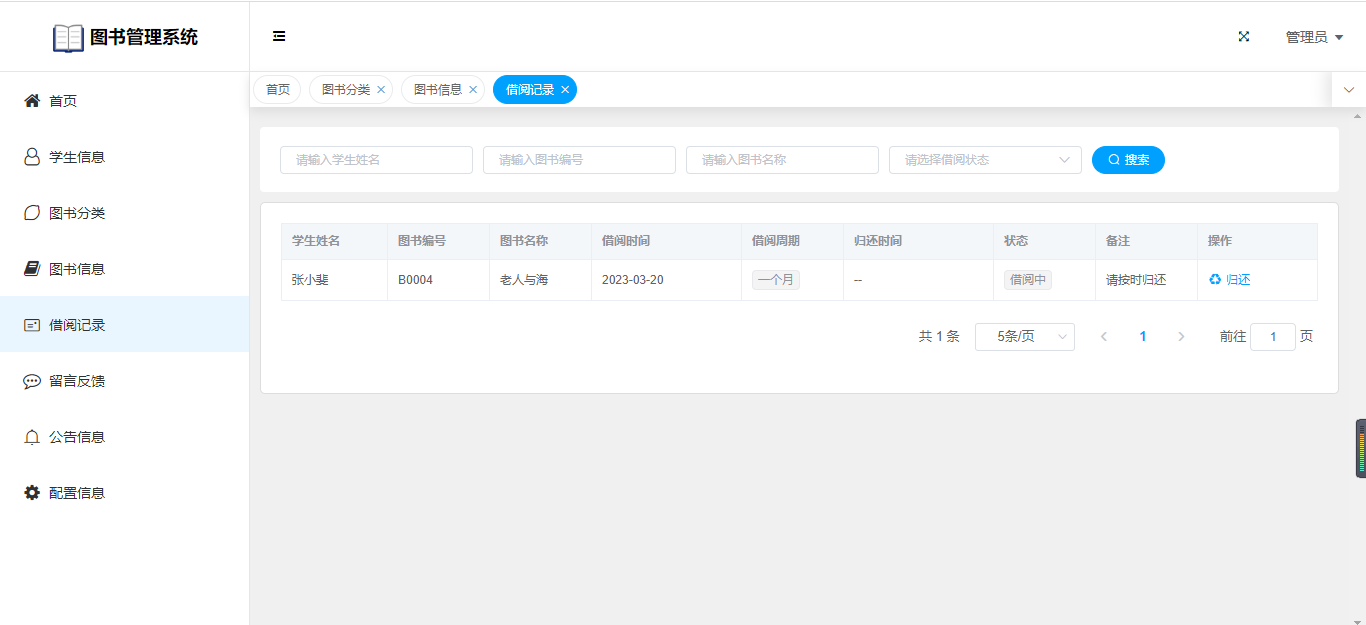Click the bell icon for 公告信息
Viewport: 1366px width, 625px height.
(x=32, y=437)
